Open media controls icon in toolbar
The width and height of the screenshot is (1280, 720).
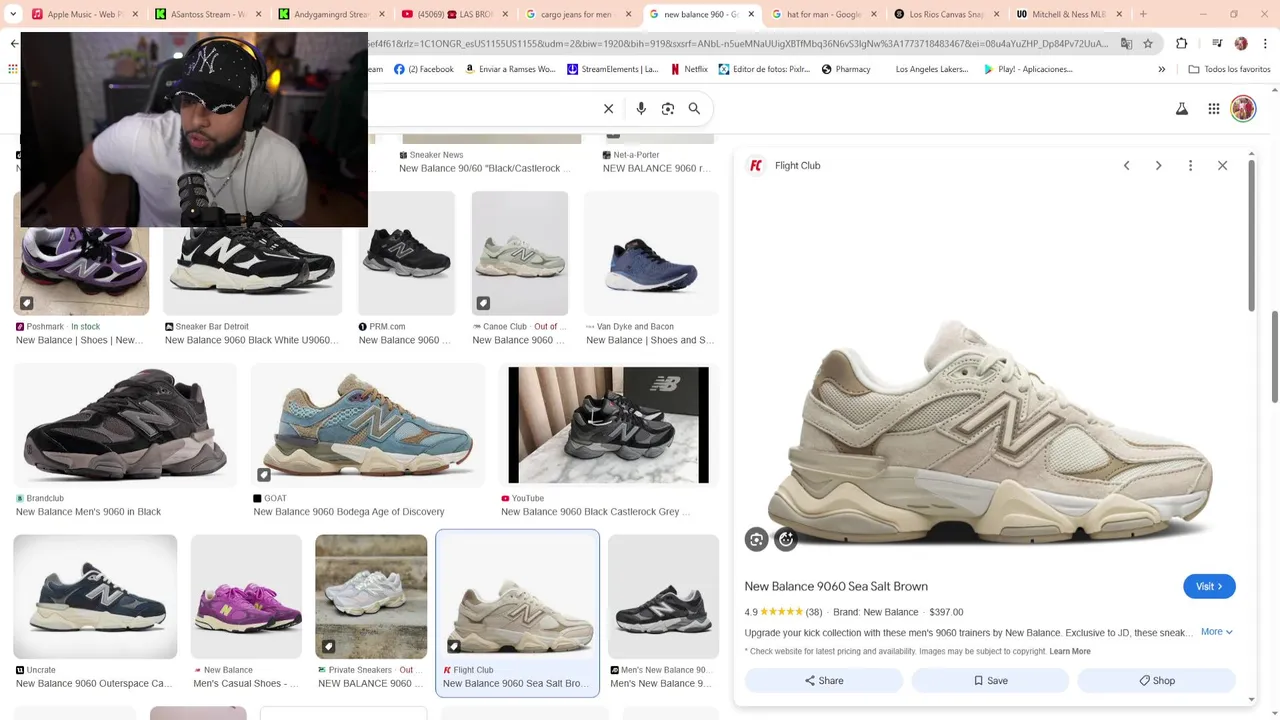click(x=1217, y=44)
